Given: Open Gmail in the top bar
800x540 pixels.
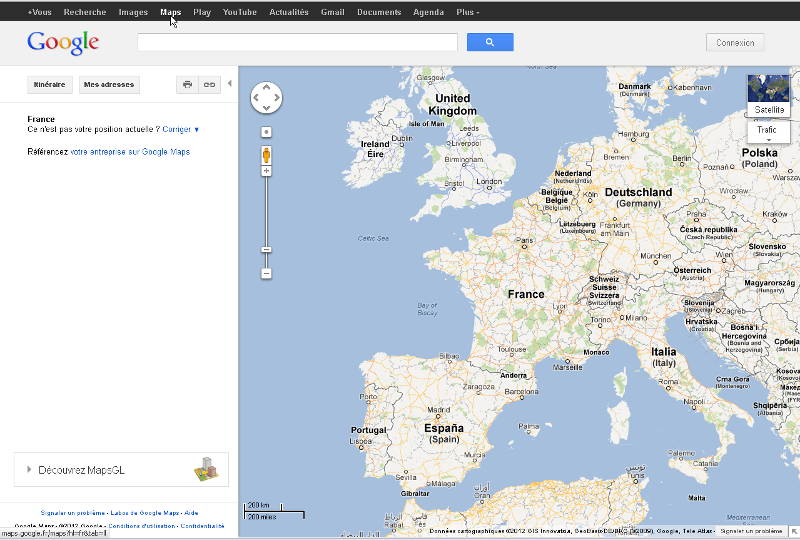Looking at the screenshot, I should [x=333, y=12].
